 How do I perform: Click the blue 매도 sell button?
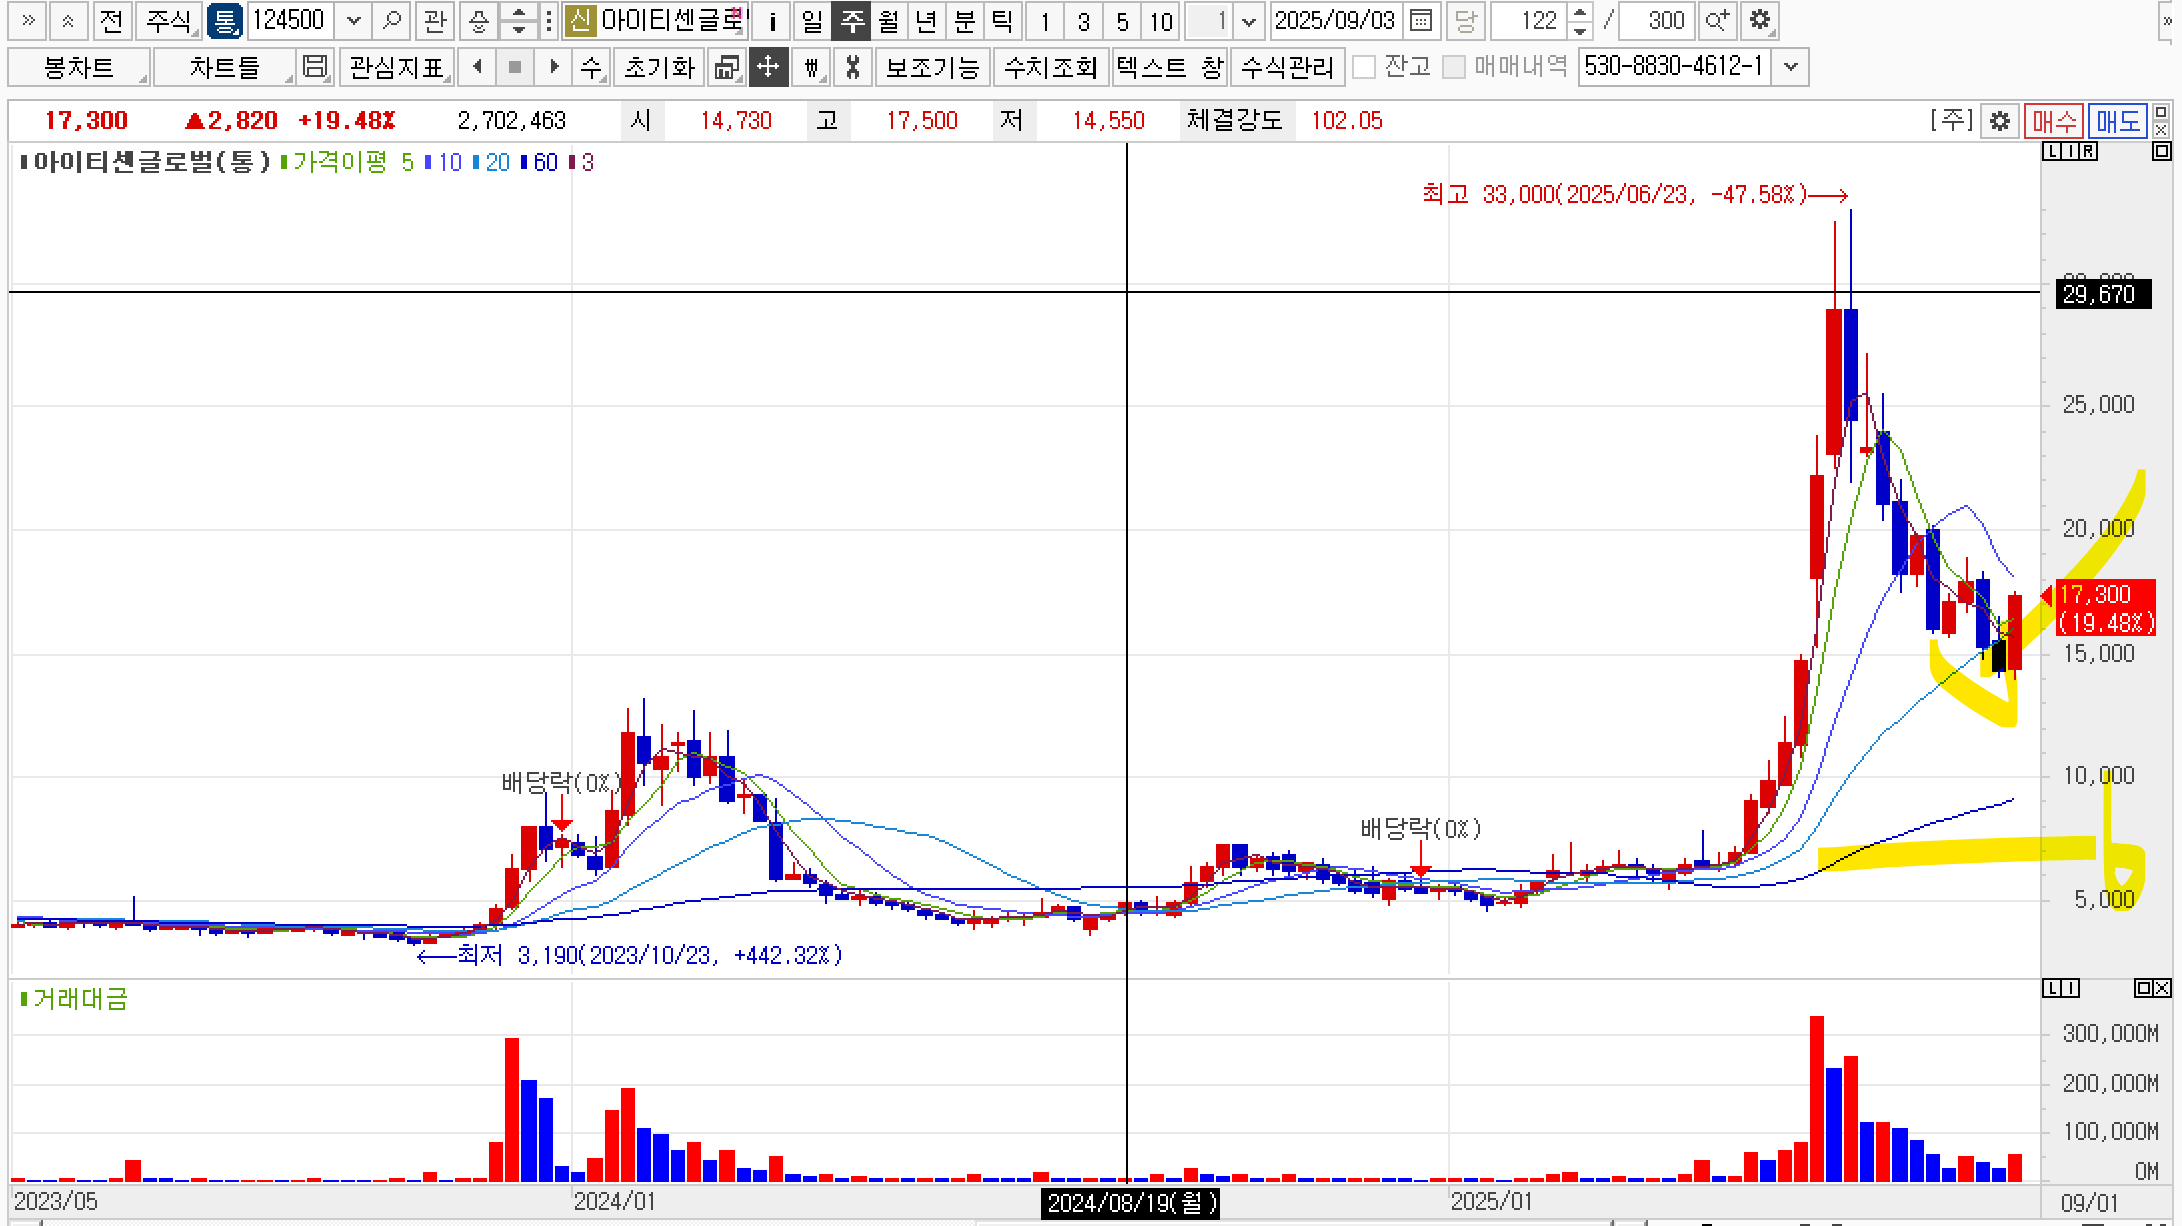pyautogui.click(x=2117, y=121)
